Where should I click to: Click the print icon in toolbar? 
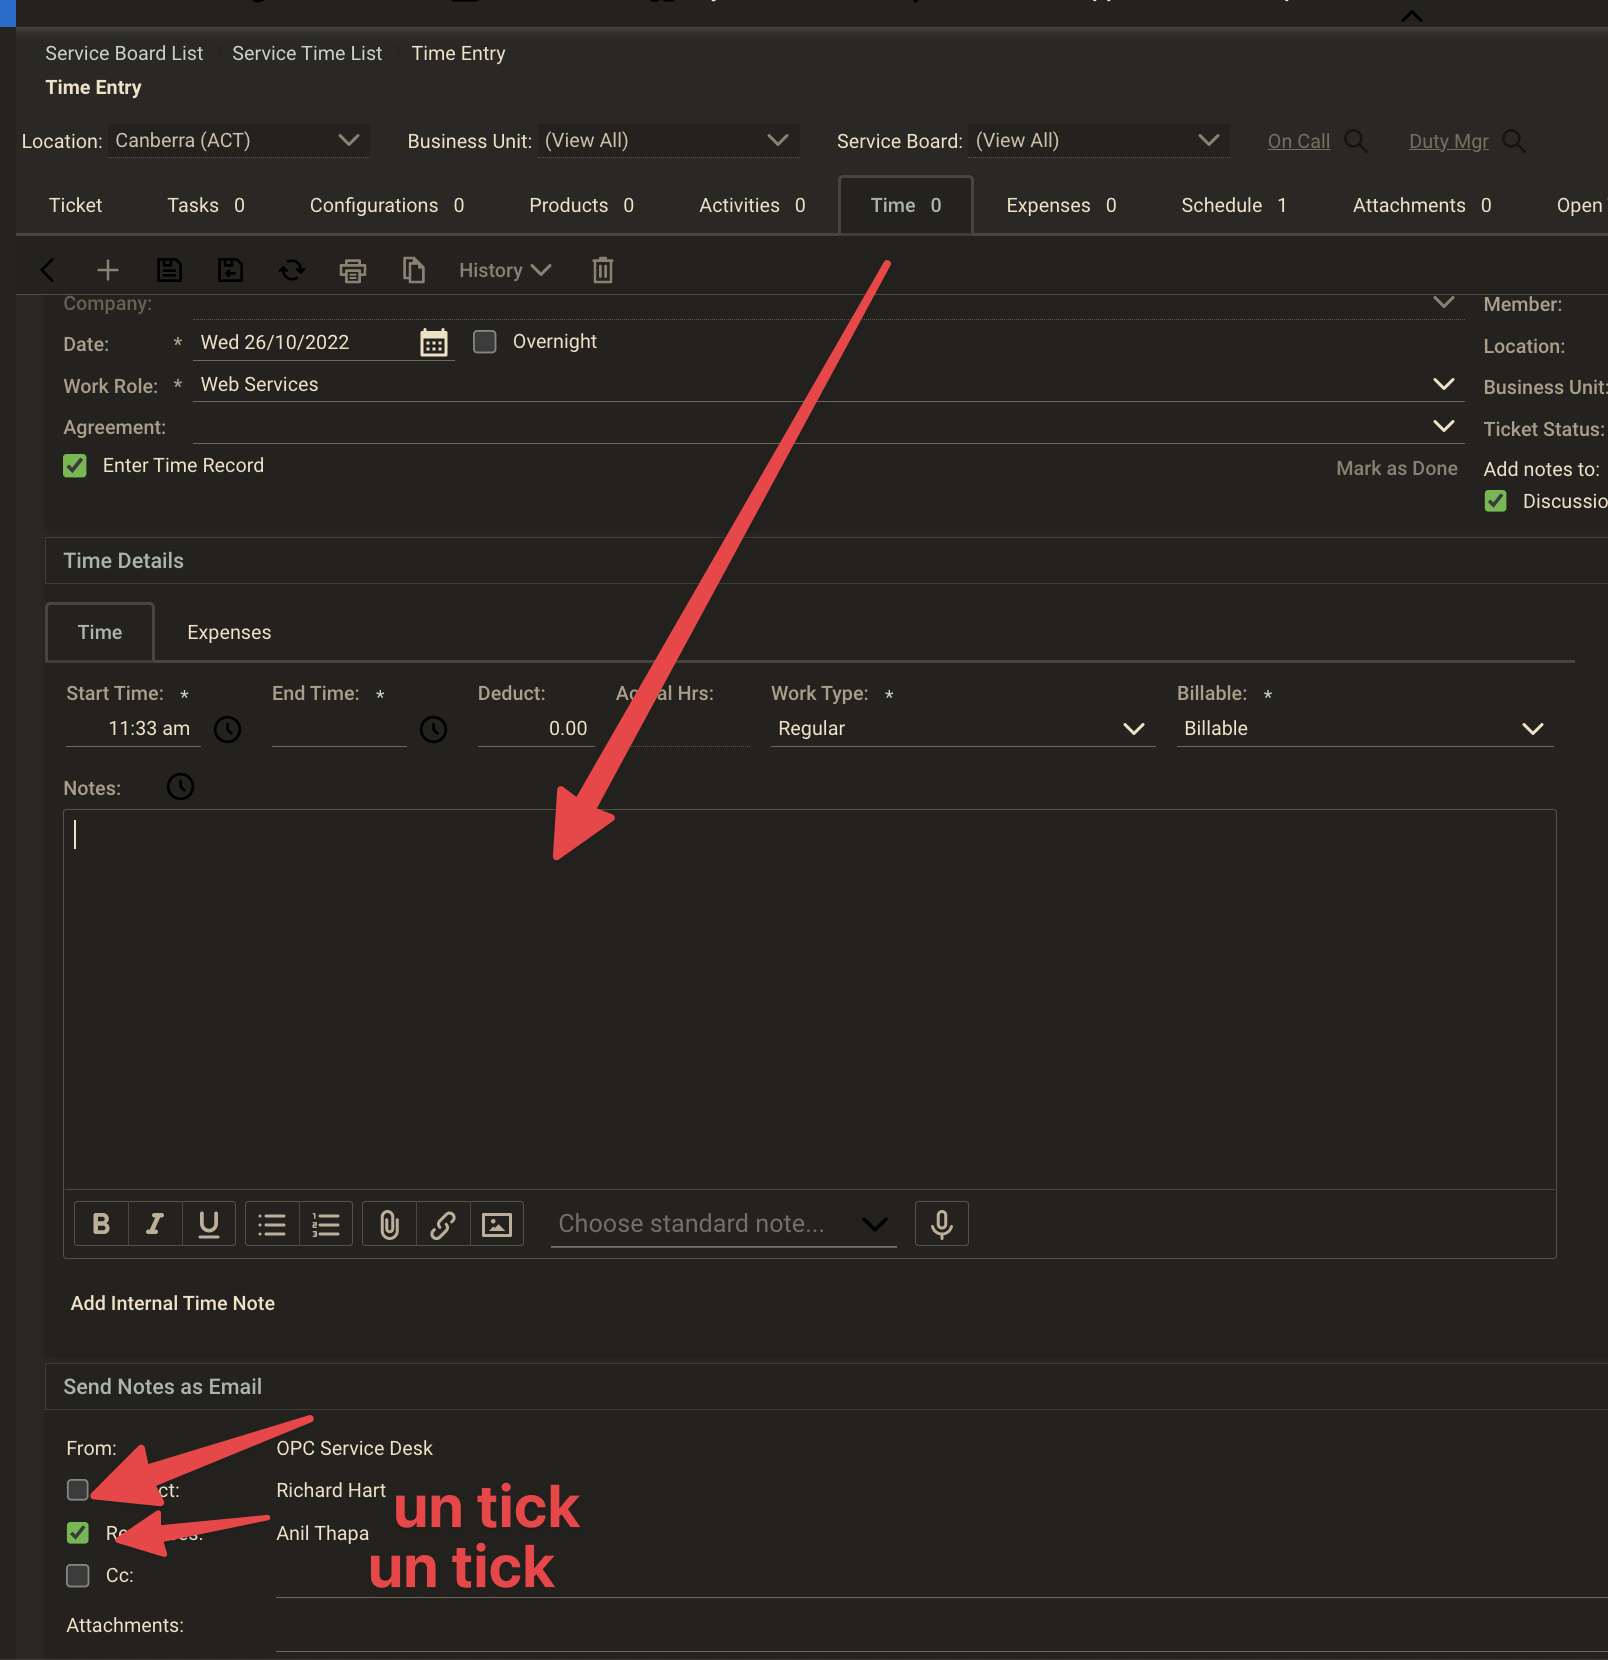[x=353, y=270]
